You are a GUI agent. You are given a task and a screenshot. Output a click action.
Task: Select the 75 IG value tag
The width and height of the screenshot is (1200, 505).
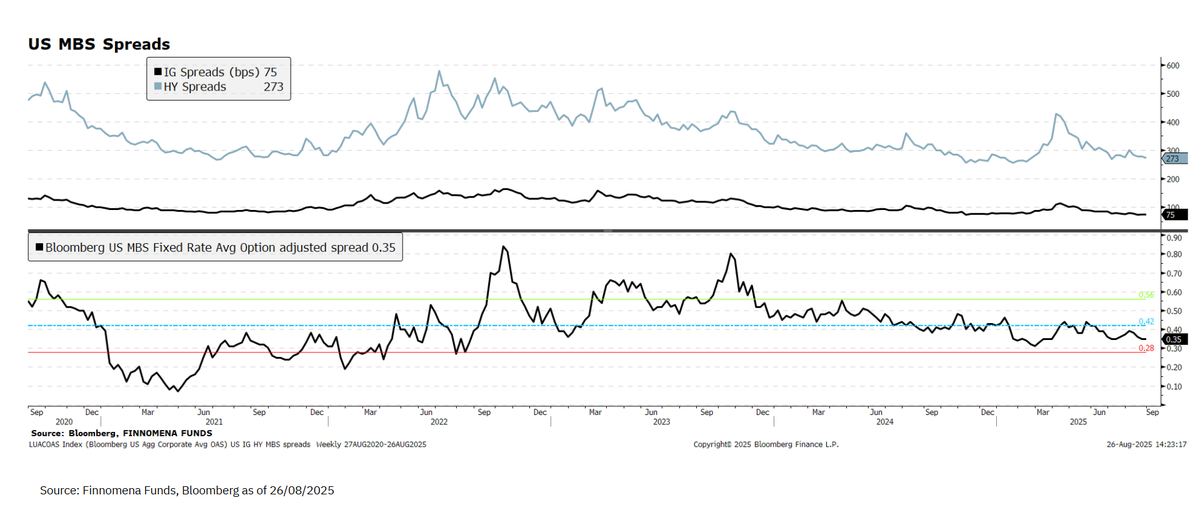(1169, 214)
